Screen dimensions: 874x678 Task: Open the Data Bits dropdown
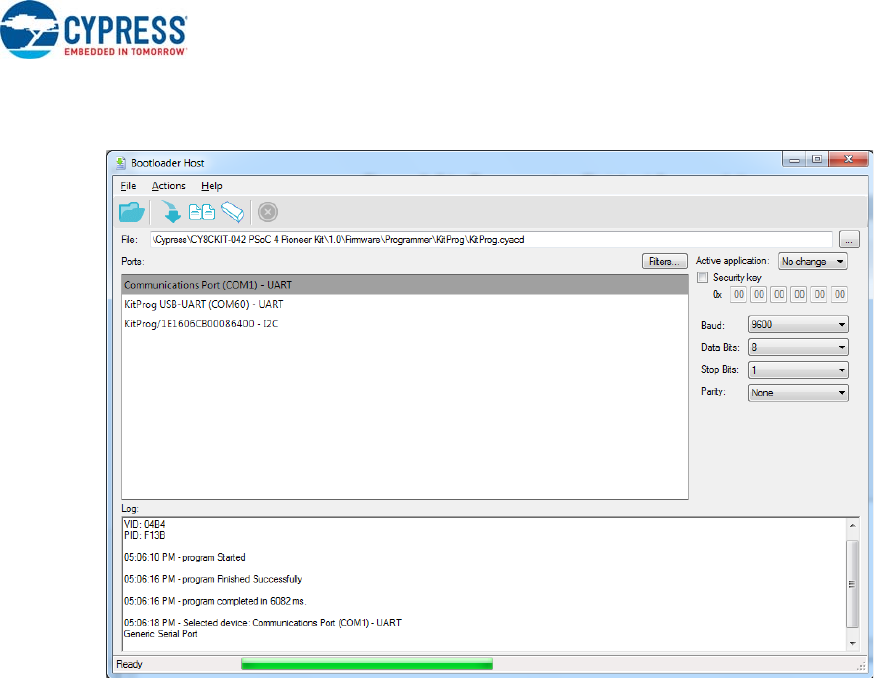tap(798, 347)
